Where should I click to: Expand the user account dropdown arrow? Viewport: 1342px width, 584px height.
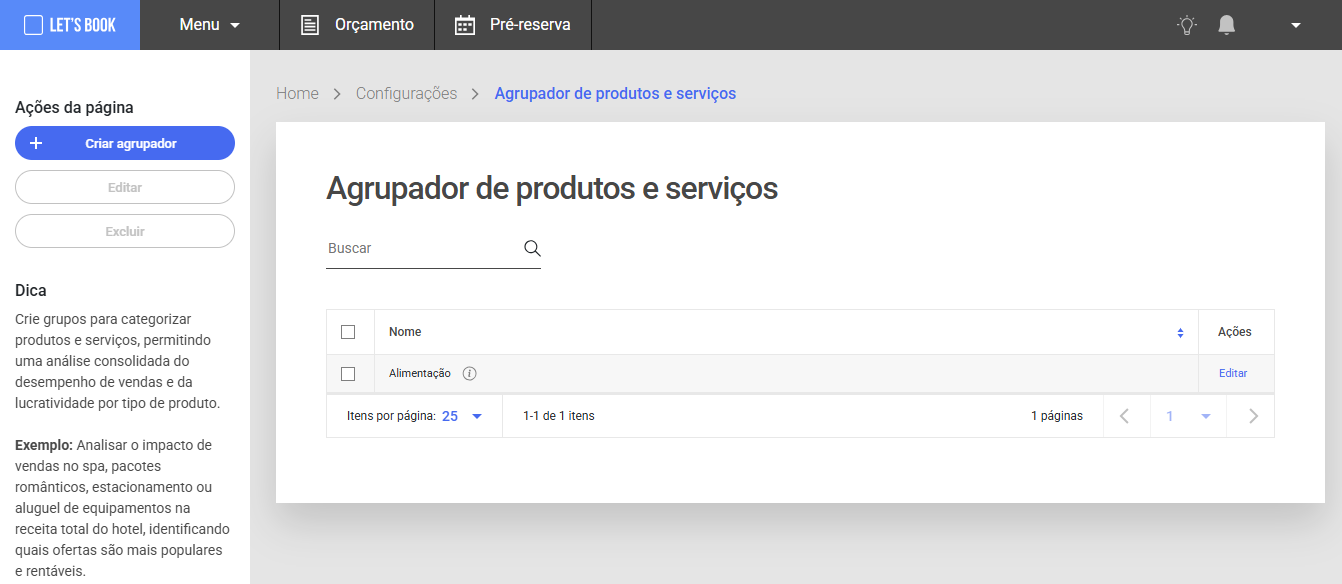1296,25
